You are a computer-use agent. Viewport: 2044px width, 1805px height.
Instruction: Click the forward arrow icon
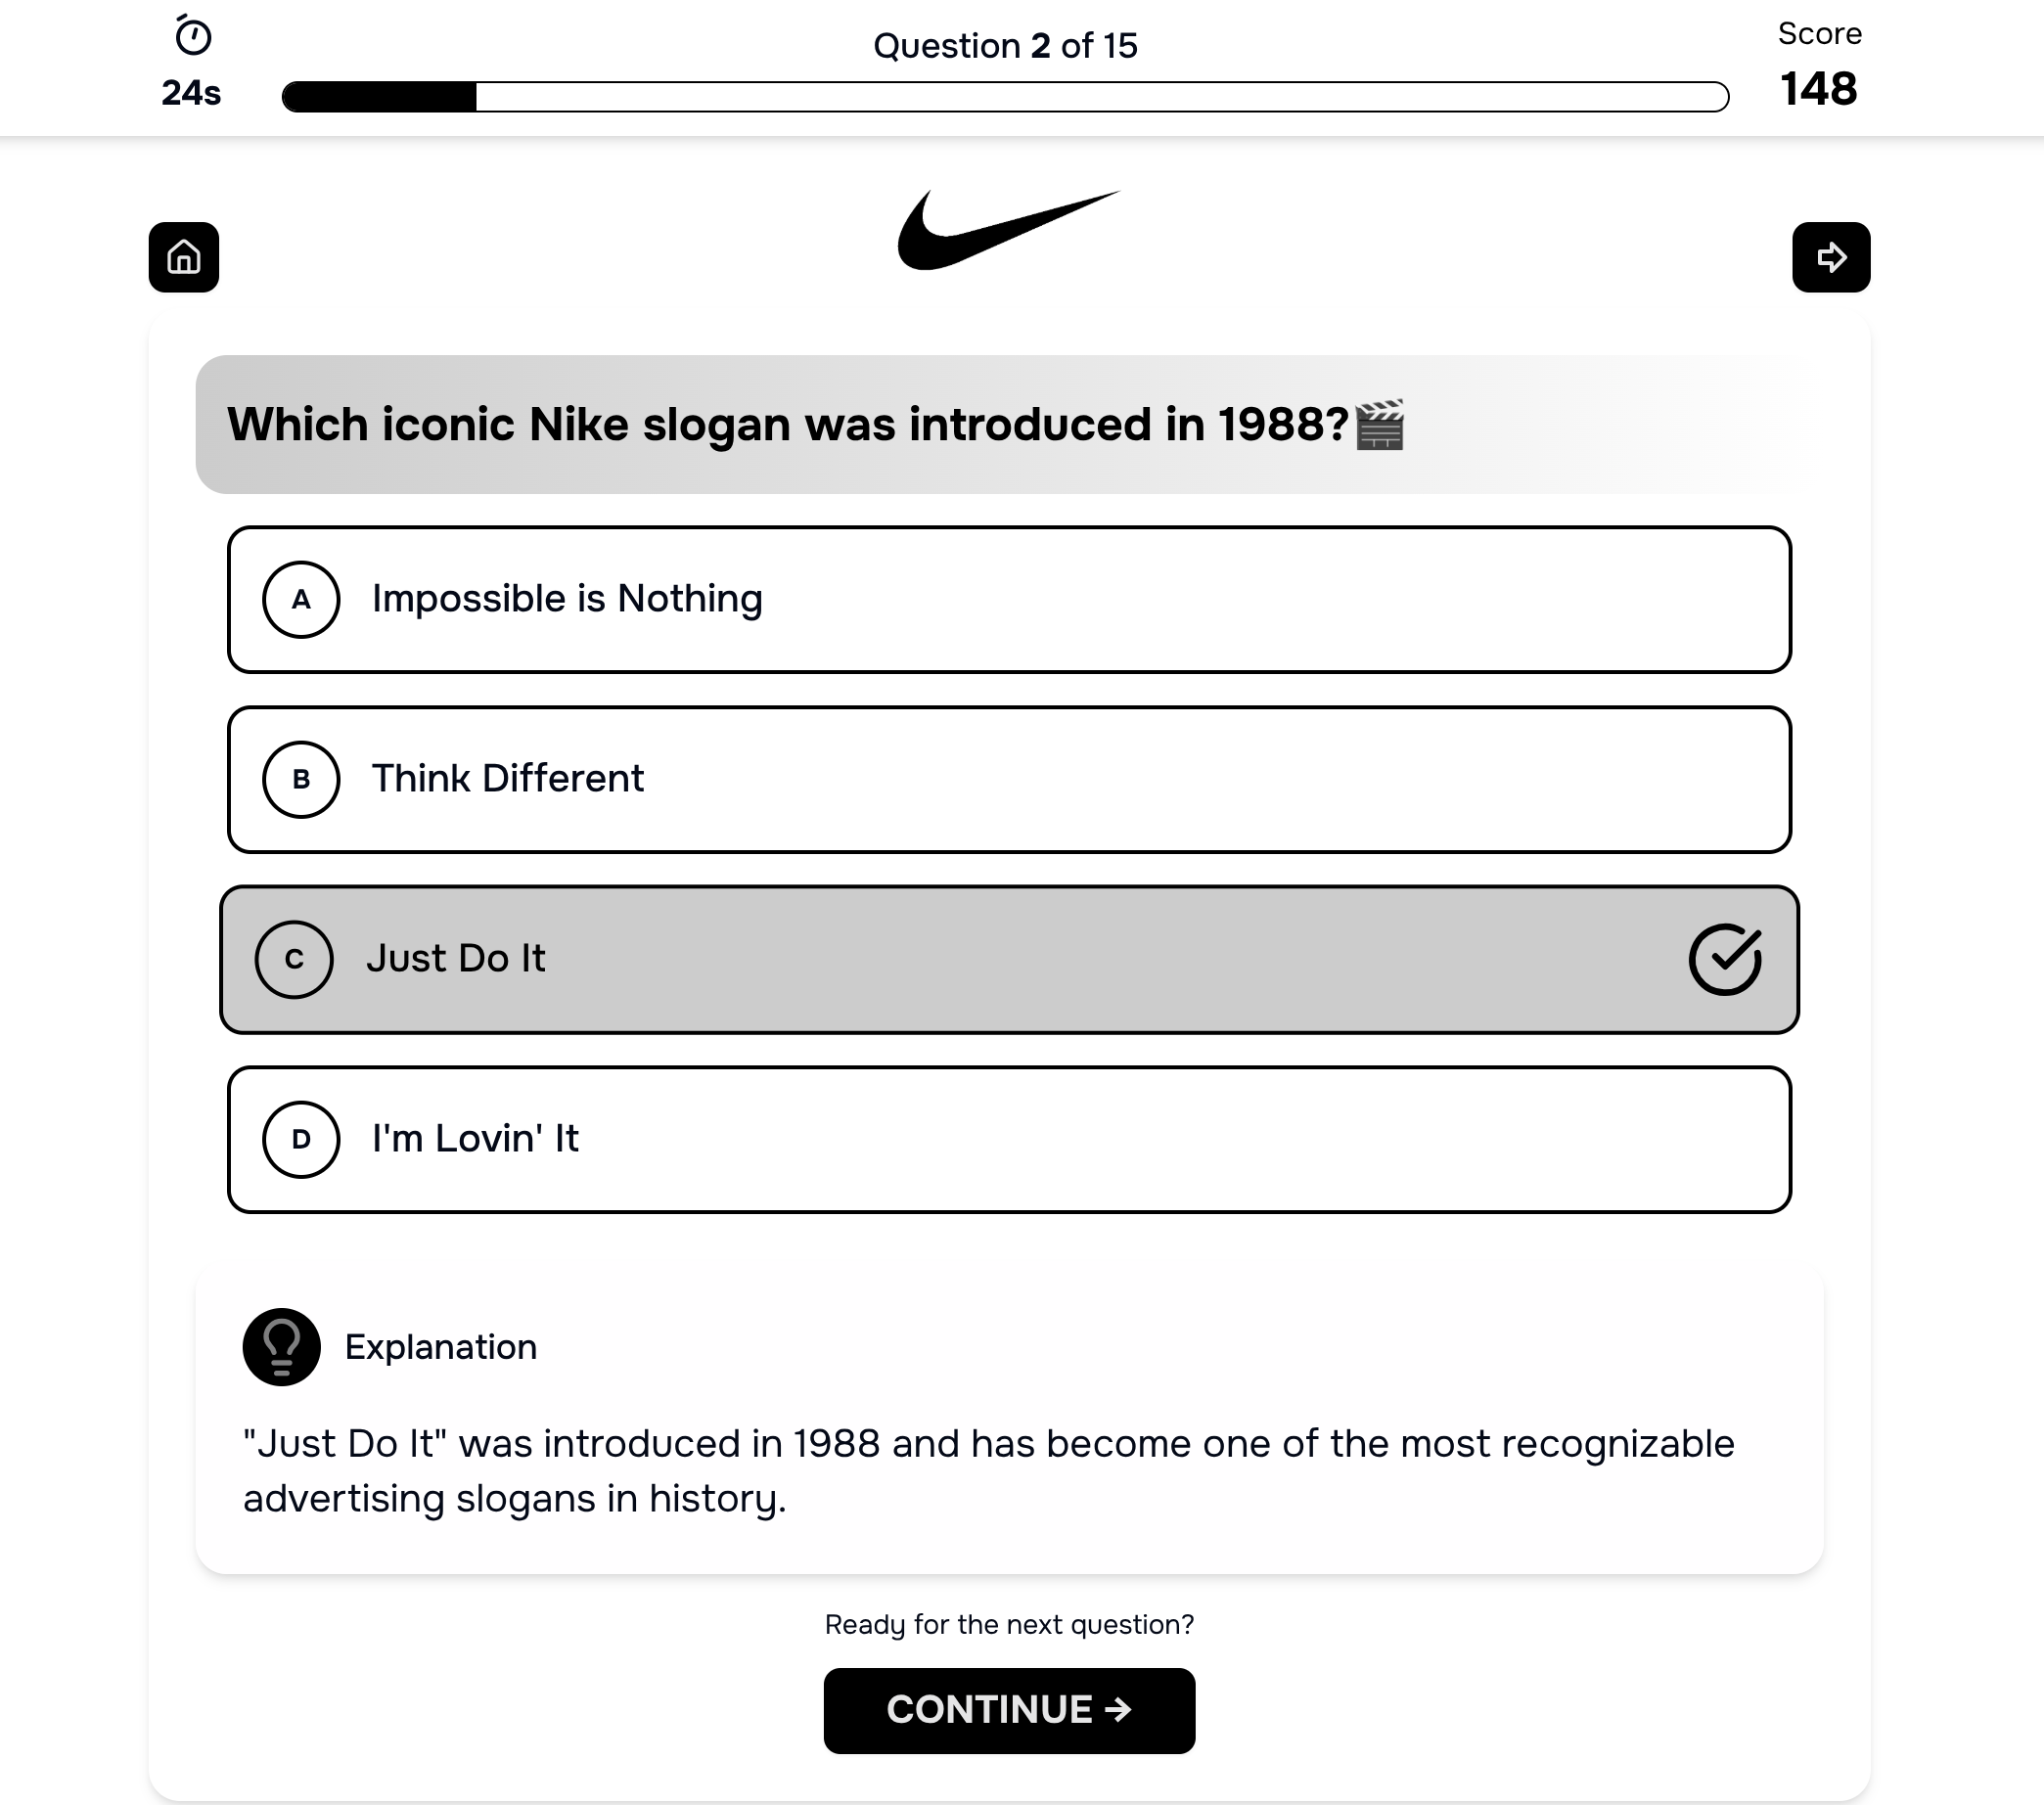click(1832, 257)
